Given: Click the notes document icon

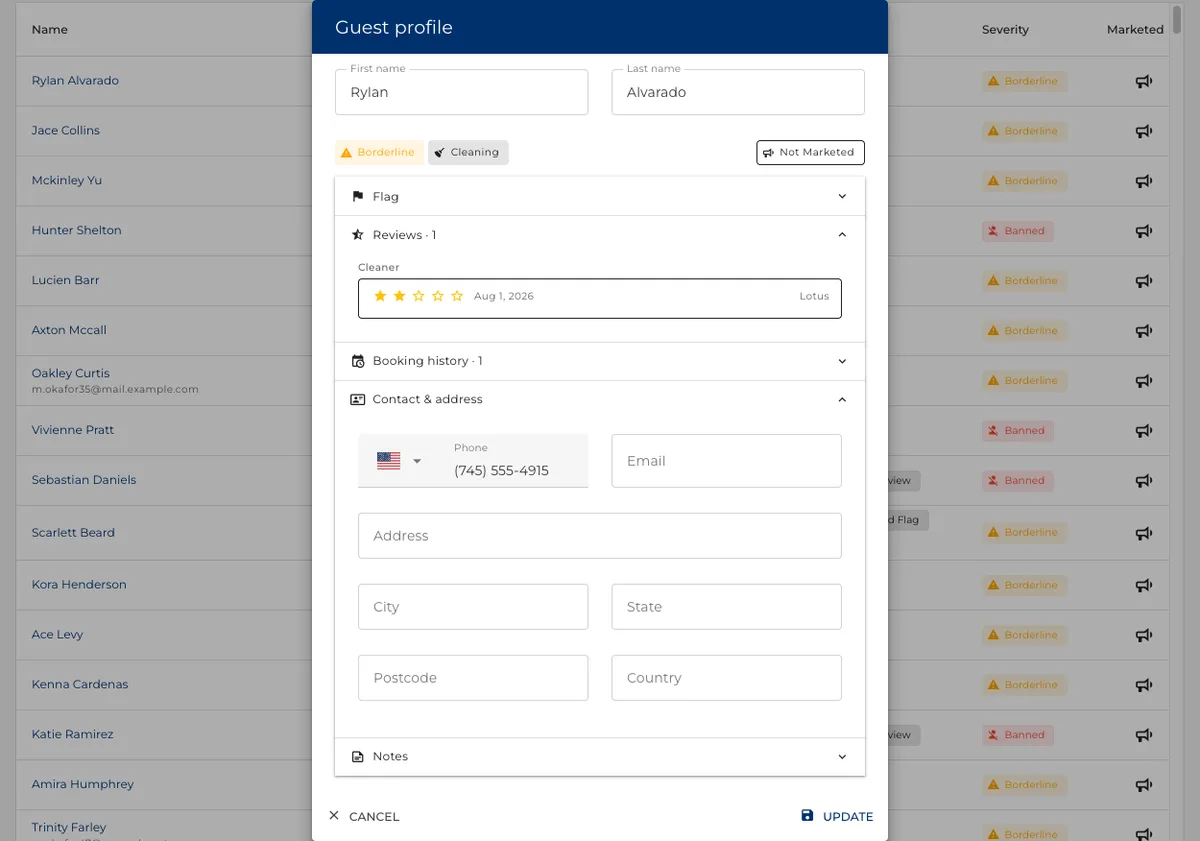Looking at the screenshot, I should pyautogui.click(x=358, y=757).
